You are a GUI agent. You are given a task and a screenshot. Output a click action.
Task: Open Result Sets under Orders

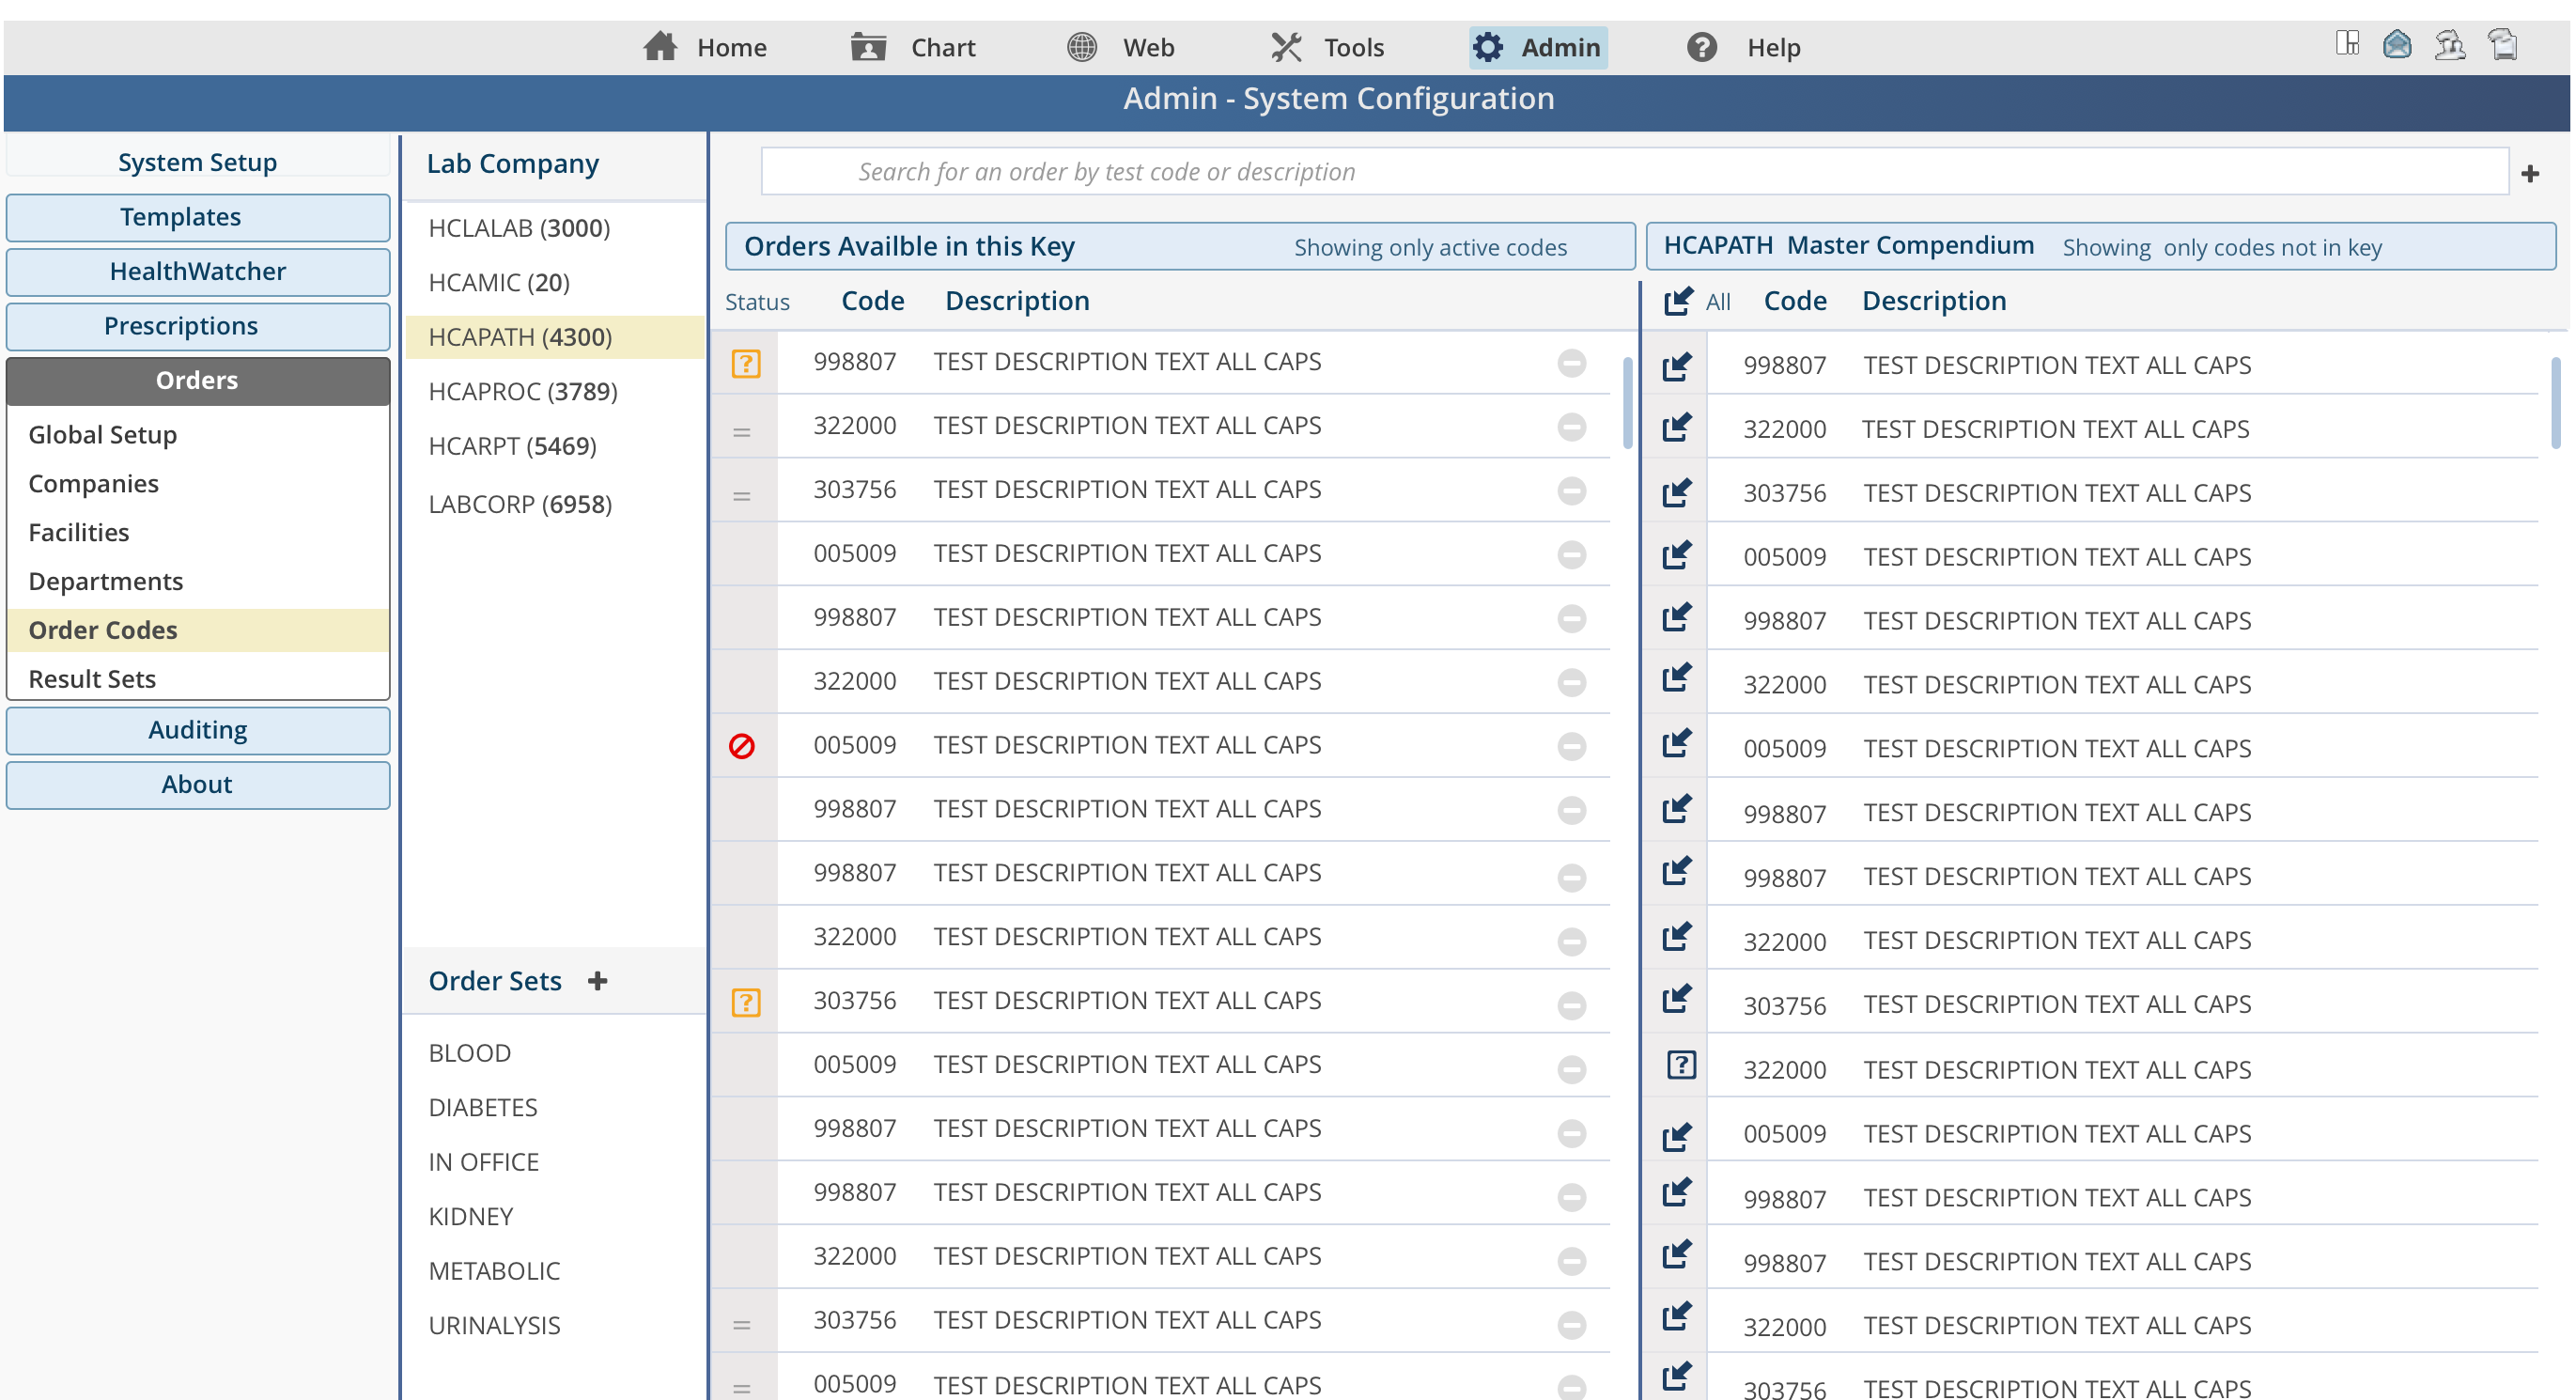coord(92,679)
